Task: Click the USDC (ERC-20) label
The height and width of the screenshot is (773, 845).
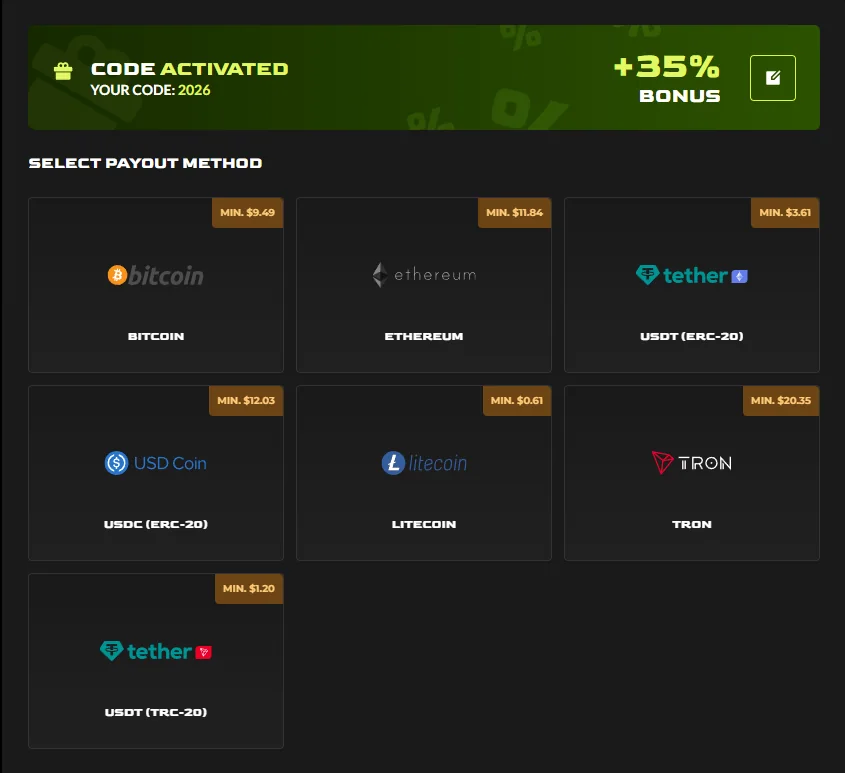Action: [156, 524]
